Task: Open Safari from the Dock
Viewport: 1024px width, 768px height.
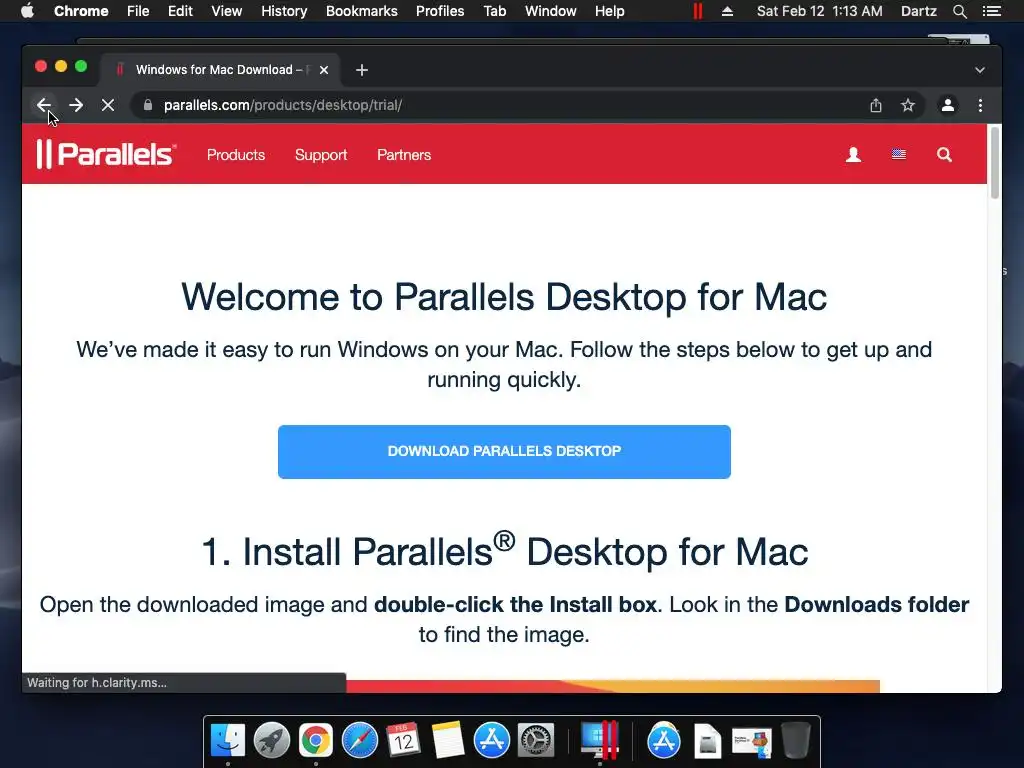Action: tap(359, 741)
